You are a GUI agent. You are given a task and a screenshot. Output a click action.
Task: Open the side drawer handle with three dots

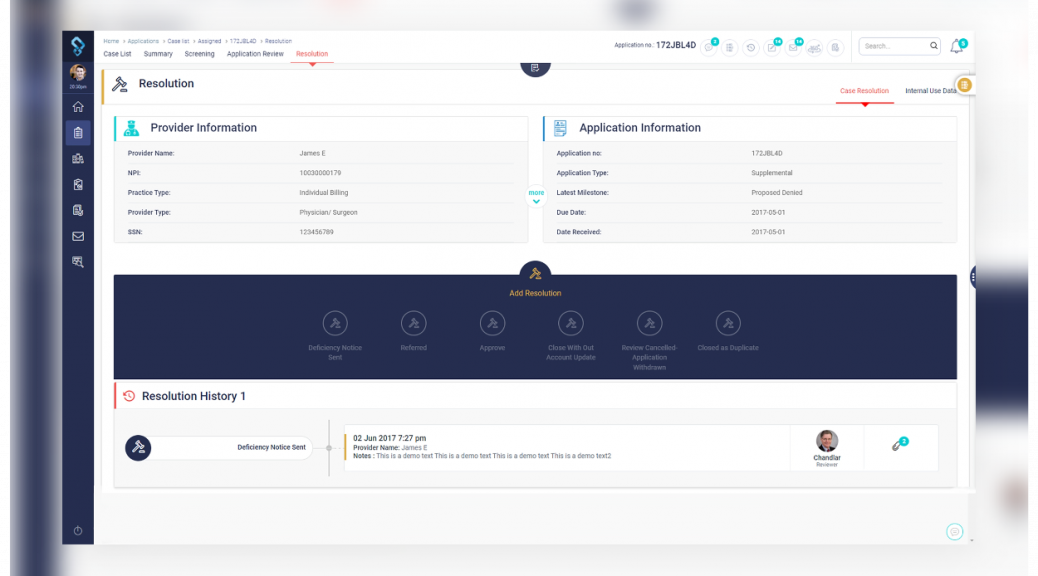pos(973,277)
